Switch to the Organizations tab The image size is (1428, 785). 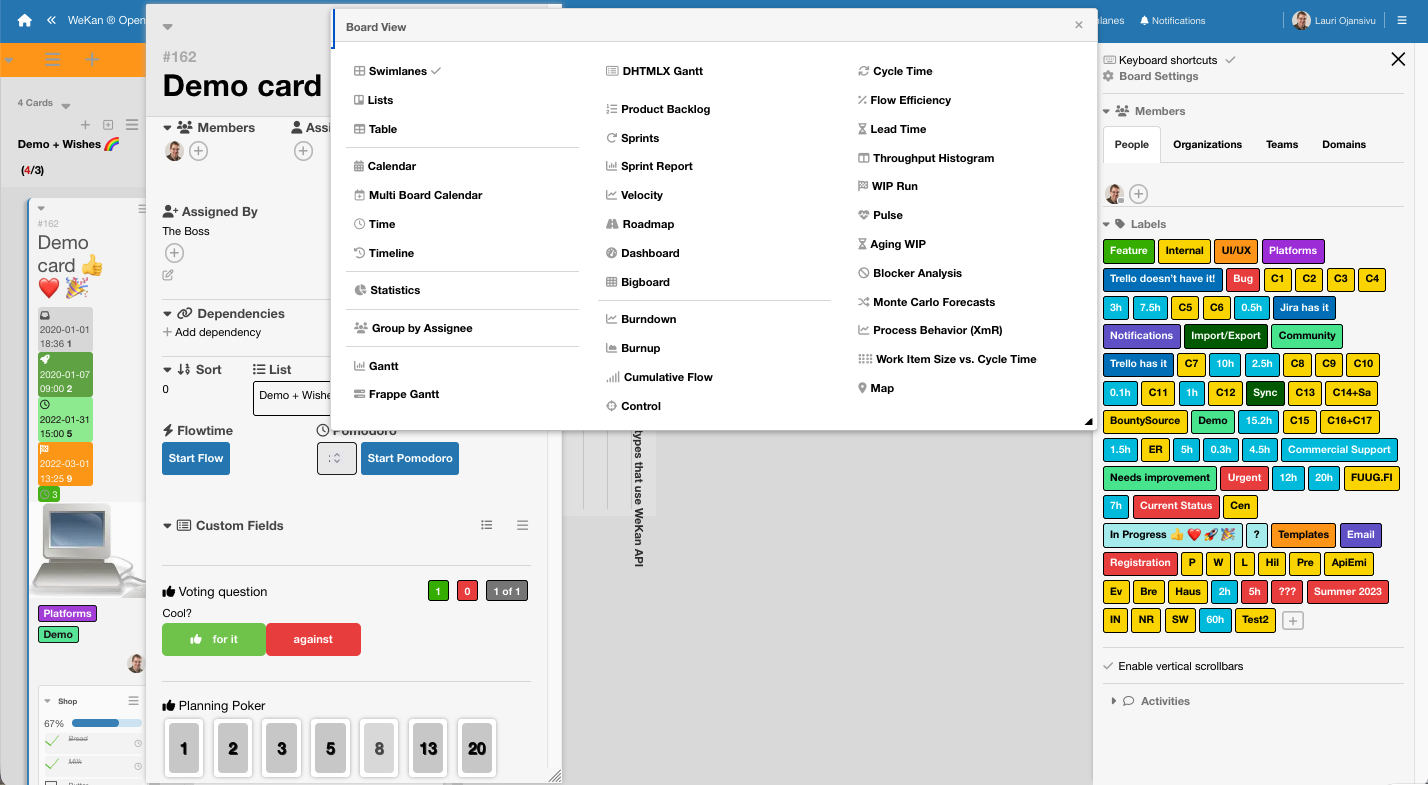coord(1207,144)
